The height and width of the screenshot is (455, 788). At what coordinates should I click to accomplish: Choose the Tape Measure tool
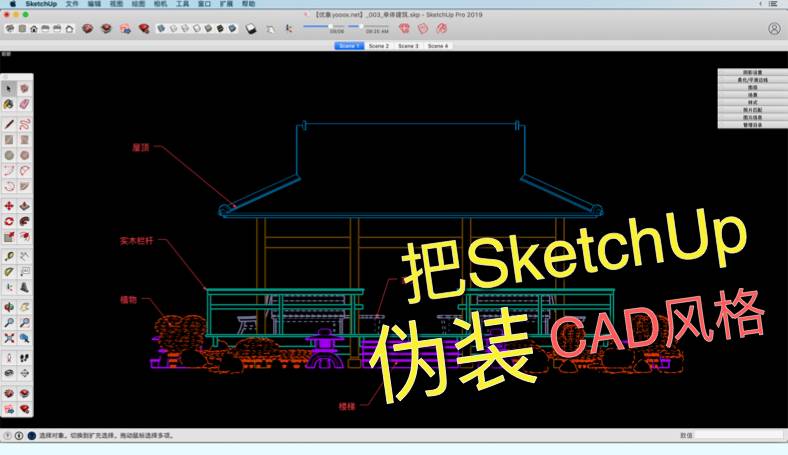pyautogui.click(x=10, y=256)
